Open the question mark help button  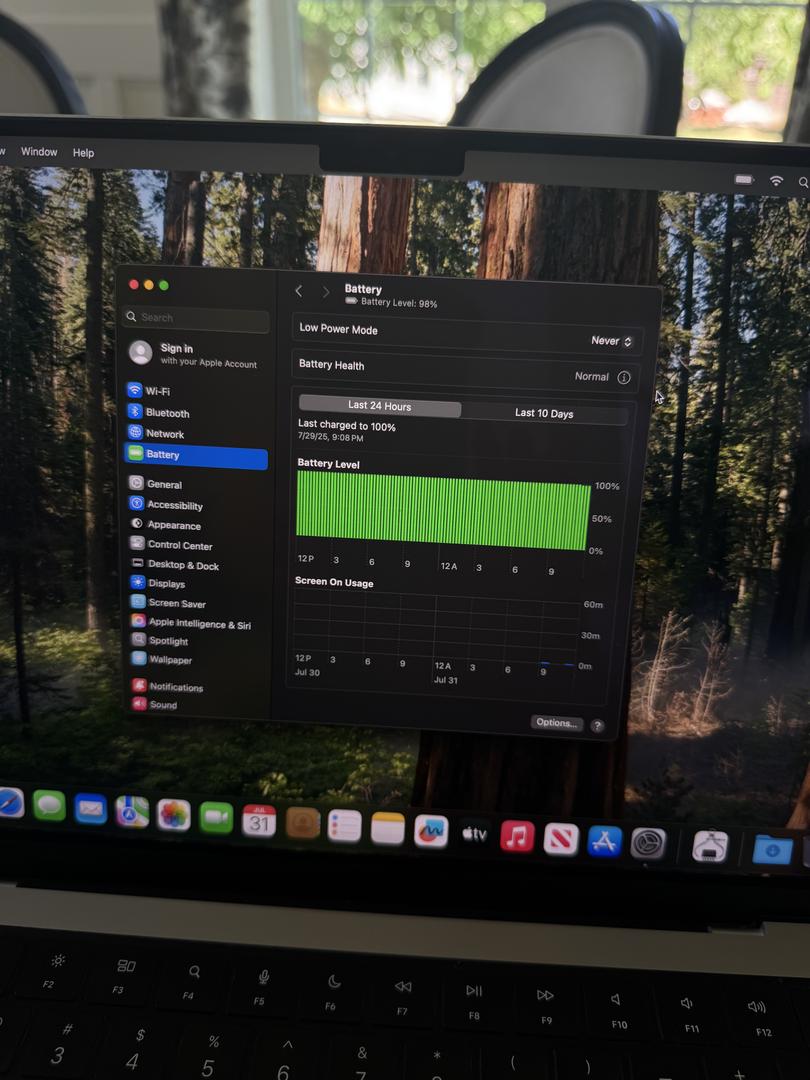coord(597,726)
